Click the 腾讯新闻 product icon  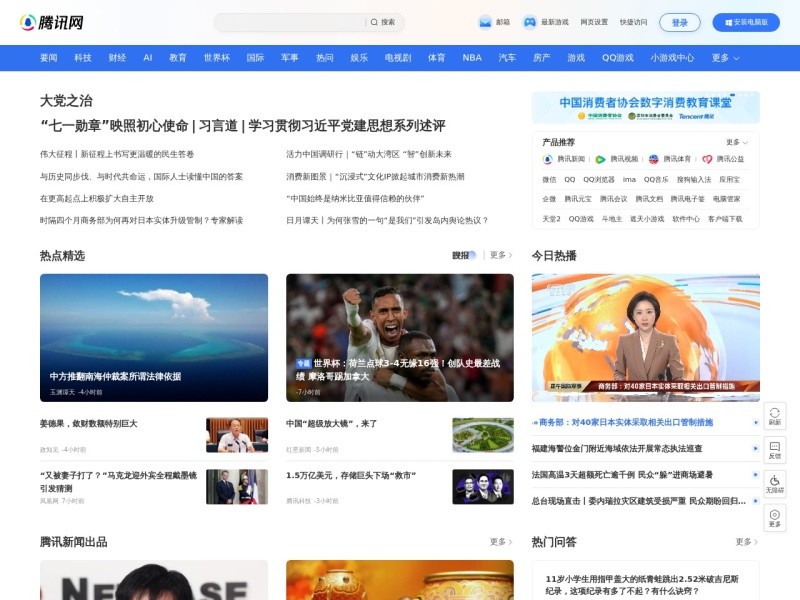[x=547, y=159]
